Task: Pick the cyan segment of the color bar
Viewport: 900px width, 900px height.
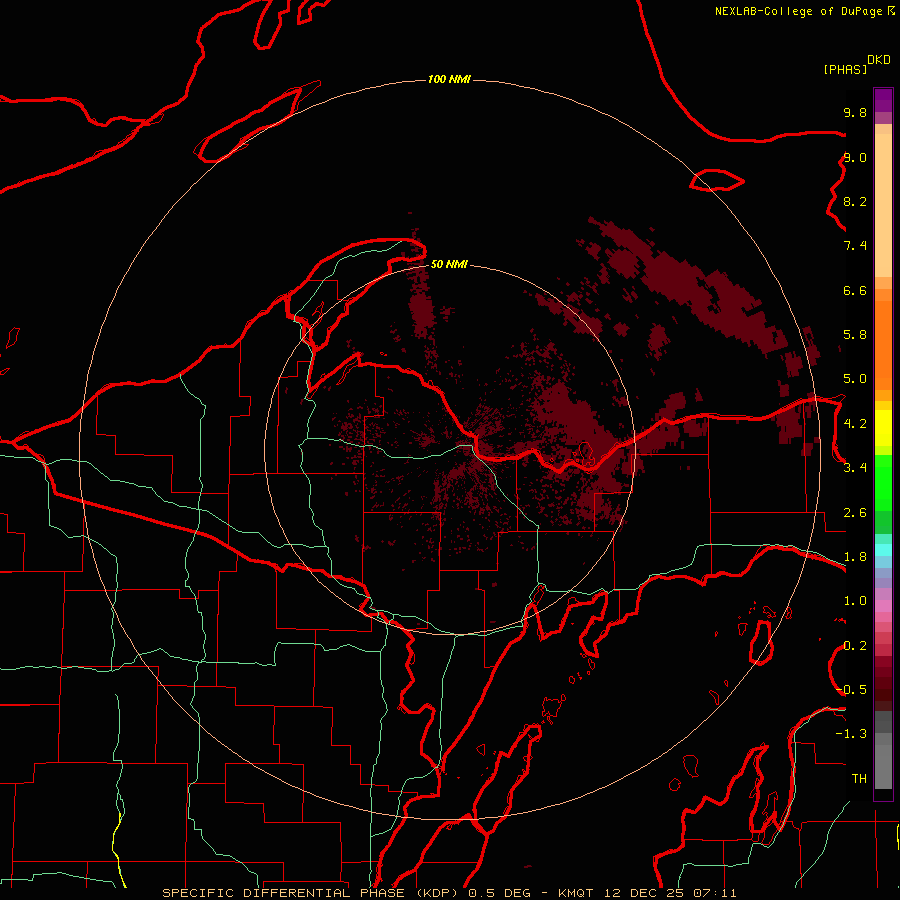Action: pyautogui.click(x=883, y=550)
